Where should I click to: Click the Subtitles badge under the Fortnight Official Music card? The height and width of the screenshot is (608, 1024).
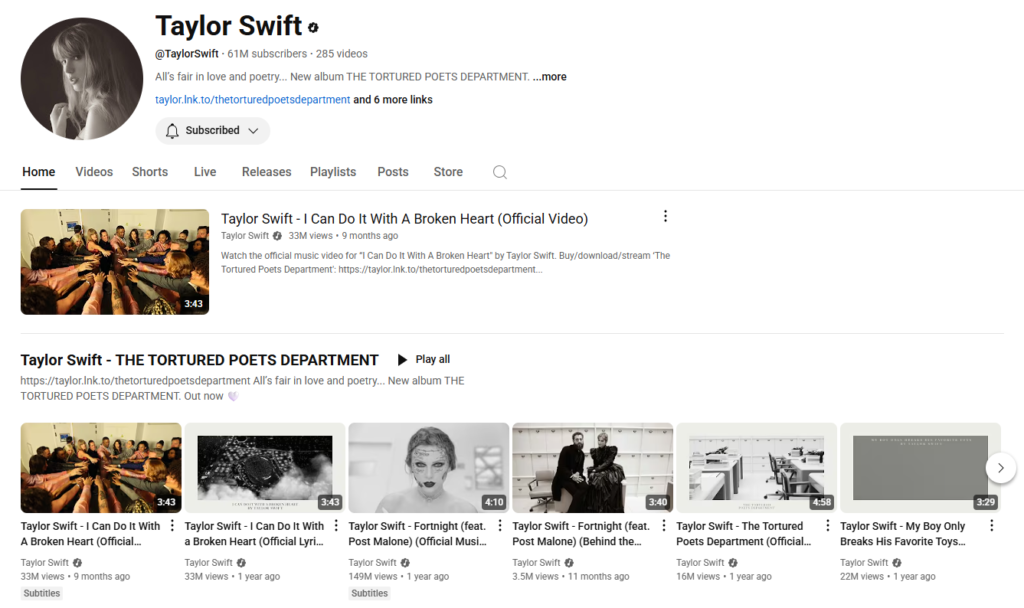tap(370, 593)
